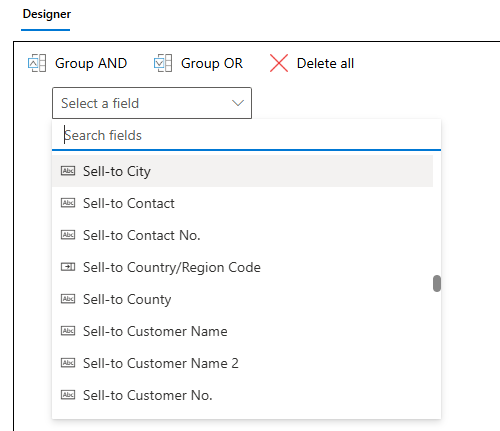Click the Group OR button label
Image resolution: width=500 pixels, height=431 pixels.
212,63
